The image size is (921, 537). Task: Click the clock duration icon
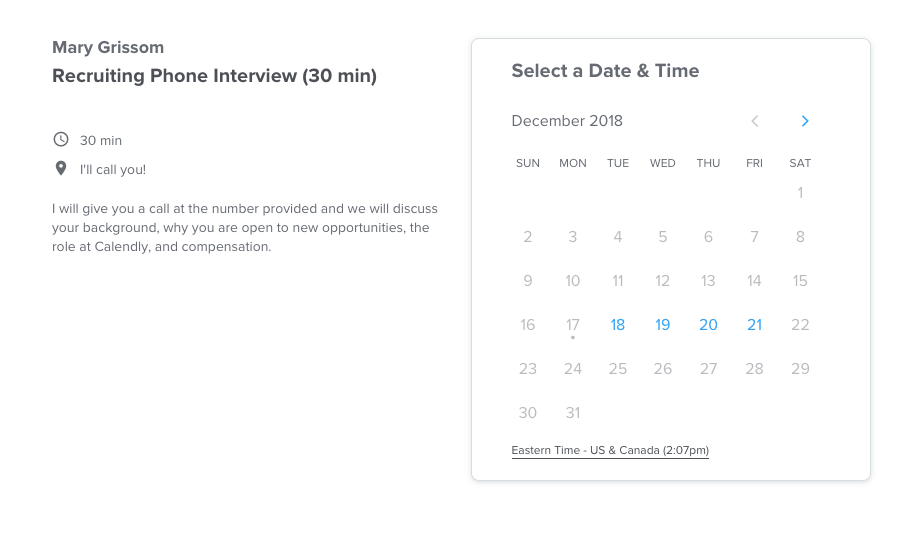pyautogui.click(x=61, y=140)
